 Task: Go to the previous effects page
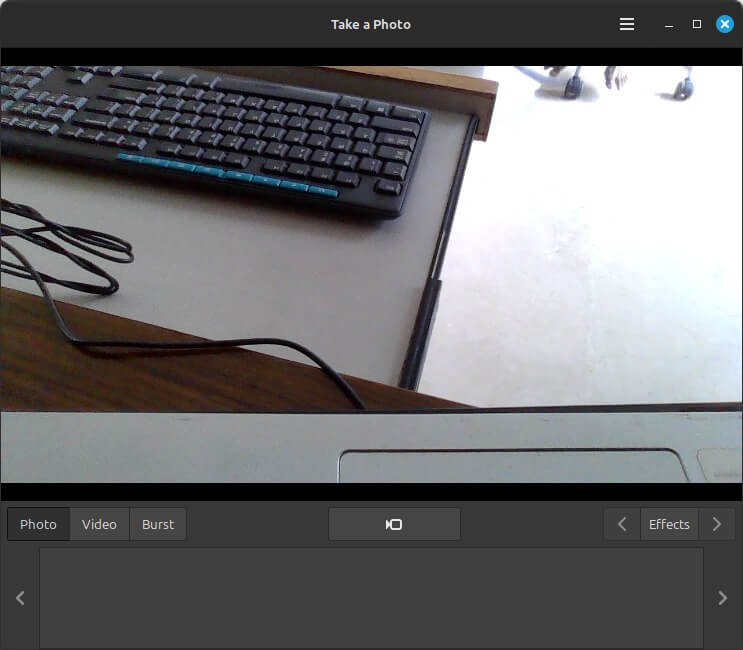(622, 524)
